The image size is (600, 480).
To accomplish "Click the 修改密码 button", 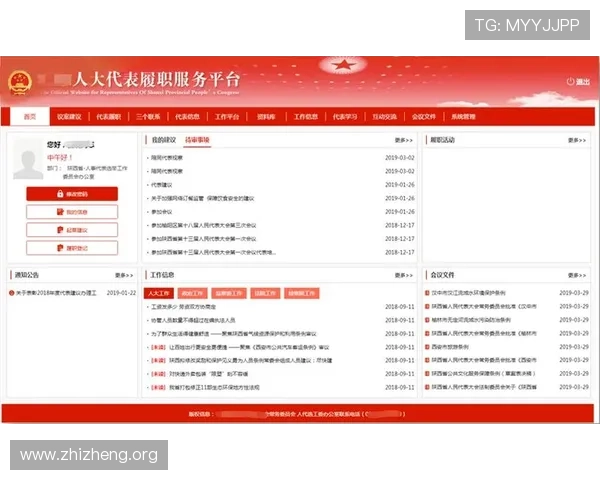I will click(72, 194).
